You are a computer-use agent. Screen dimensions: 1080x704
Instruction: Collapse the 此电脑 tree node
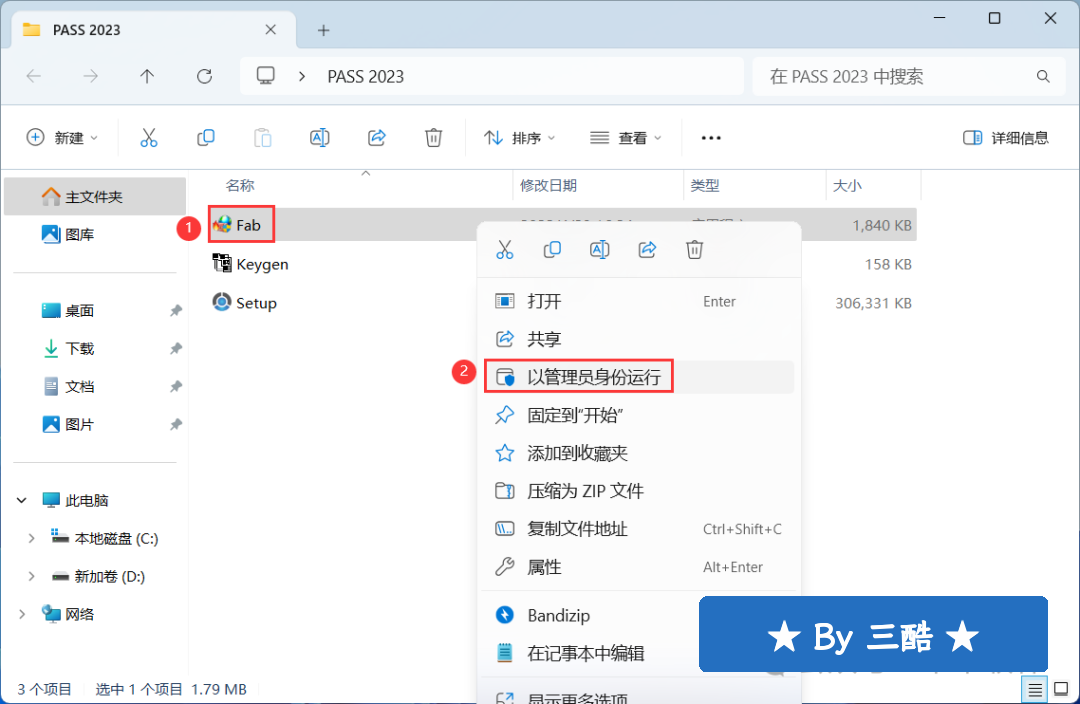coord(22,500)
